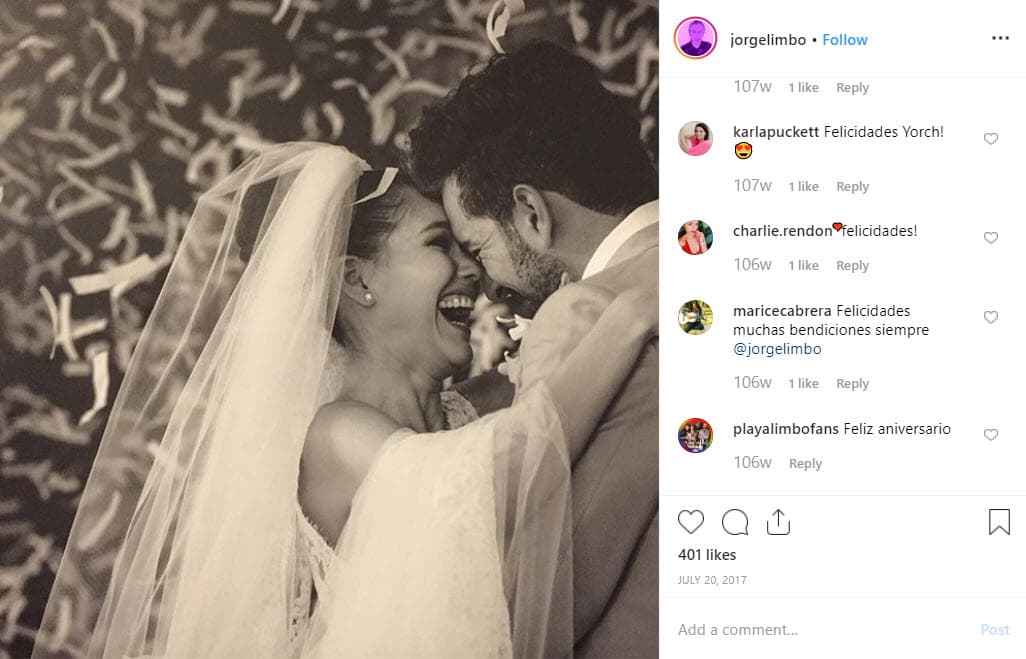Viewport: 1026px width, 659px height.
Task: Share the post via the paper plane icon
Action: click(779, 521)
